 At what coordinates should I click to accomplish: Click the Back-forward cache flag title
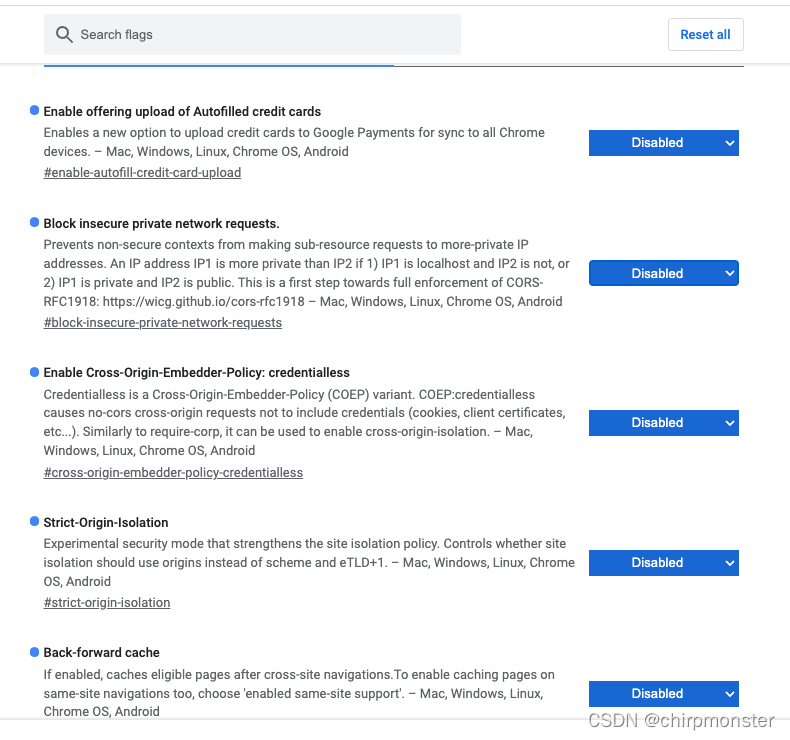pyautogui.click(x=101, y=652)
